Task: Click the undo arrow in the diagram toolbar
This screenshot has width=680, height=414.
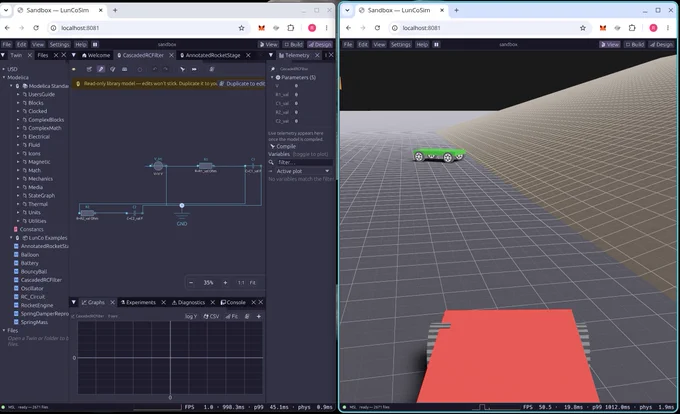Action: 155,69
